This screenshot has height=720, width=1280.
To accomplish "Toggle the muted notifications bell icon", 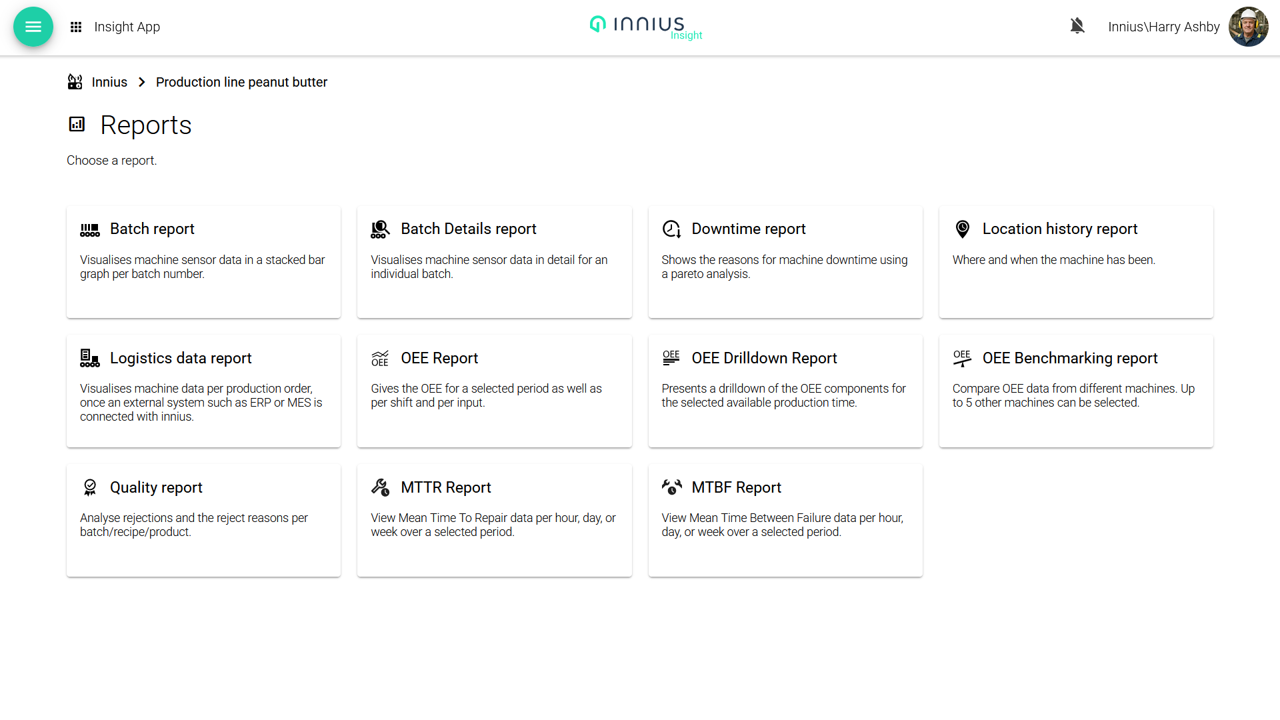I will click(x=1077, y=27).
